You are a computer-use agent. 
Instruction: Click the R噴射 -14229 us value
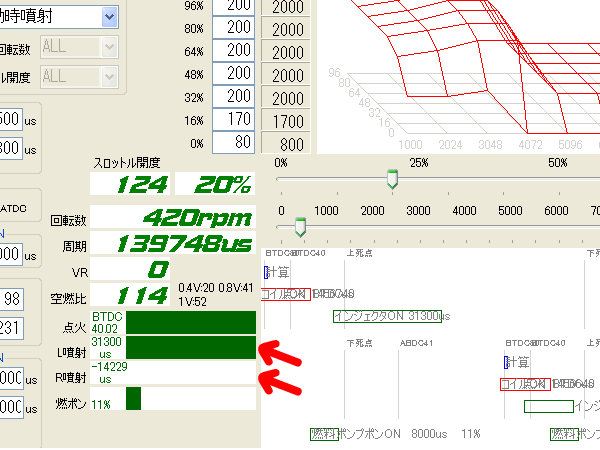click(109, 372)
